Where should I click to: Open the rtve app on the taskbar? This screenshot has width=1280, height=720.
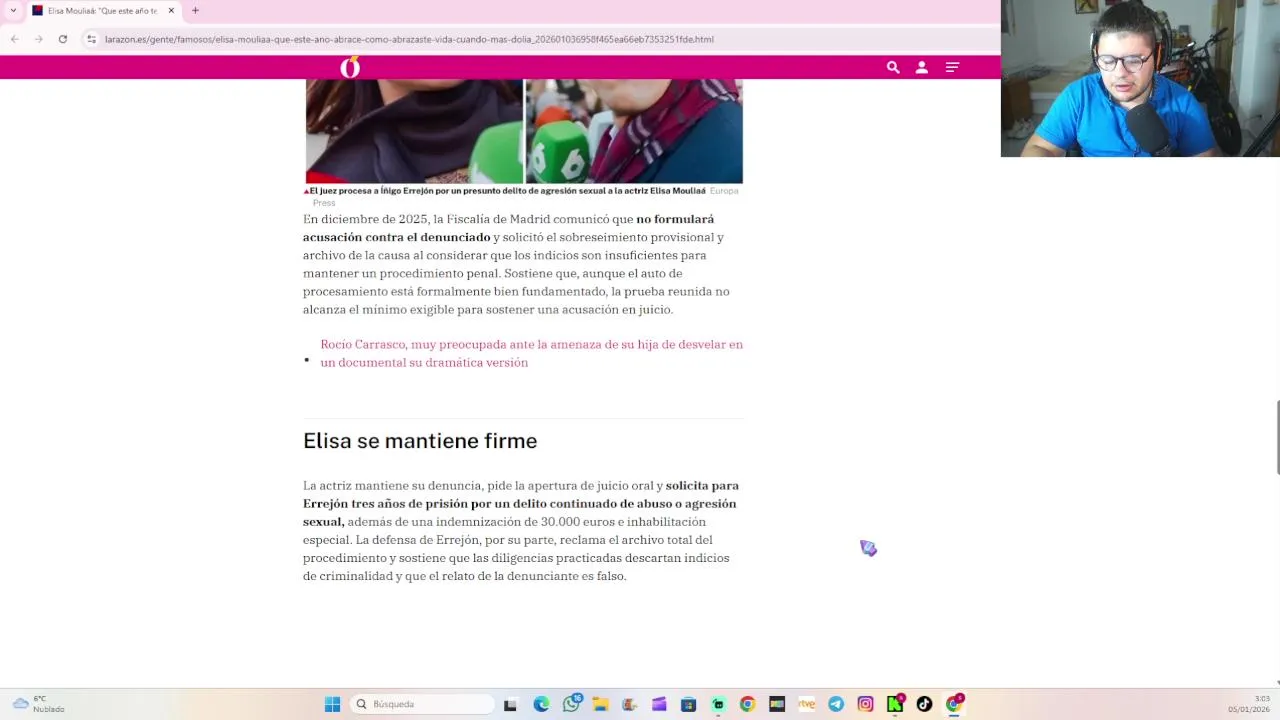point(806,704)
